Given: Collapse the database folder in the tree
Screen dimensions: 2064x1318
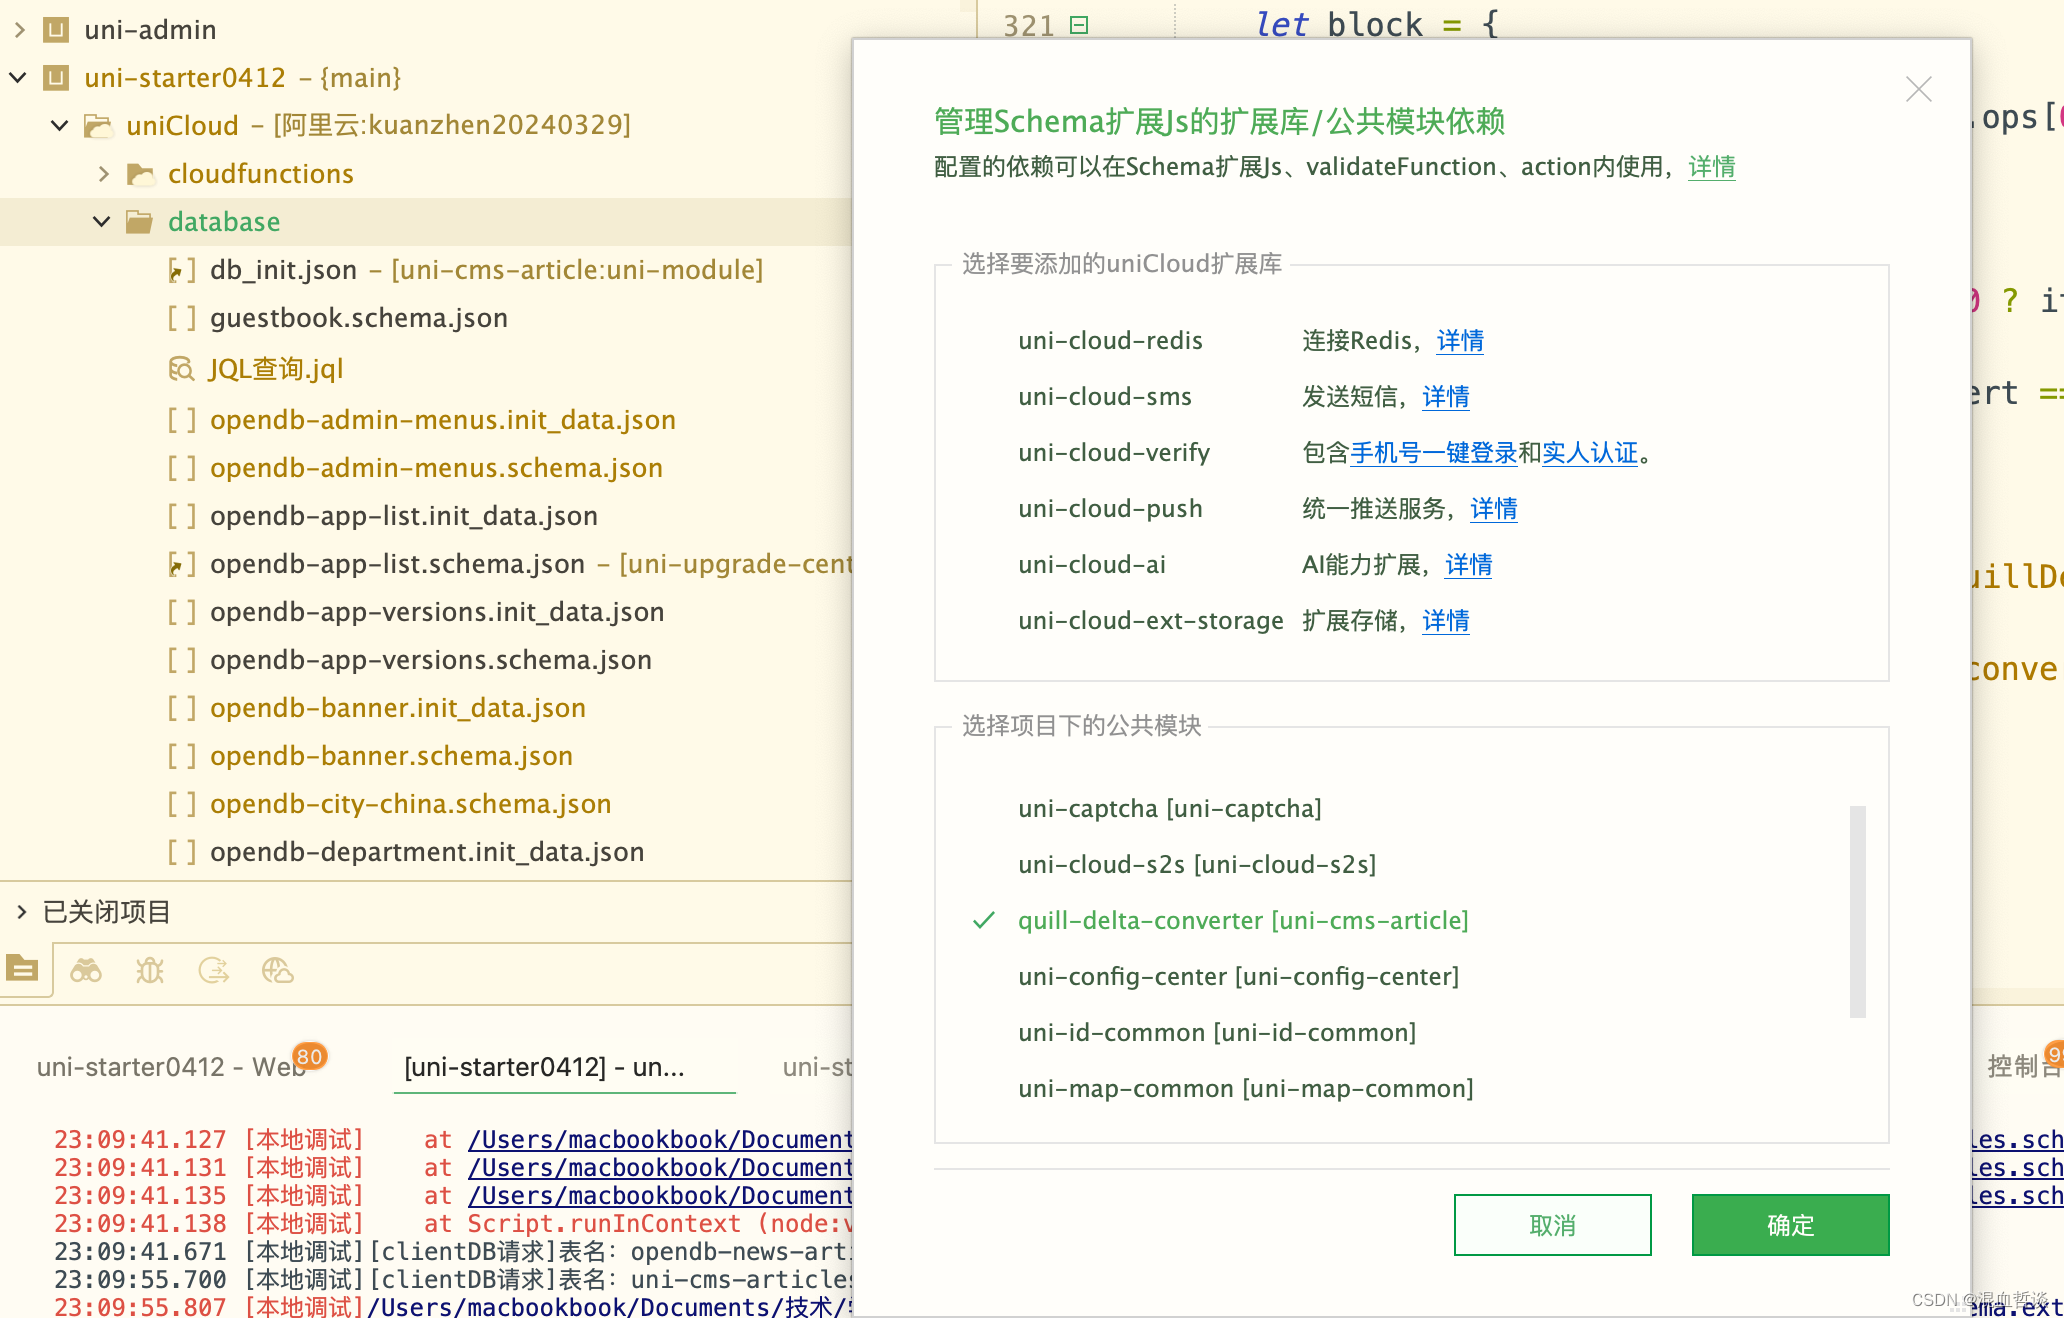Looking at the screenshot, I should coord(101,221).
